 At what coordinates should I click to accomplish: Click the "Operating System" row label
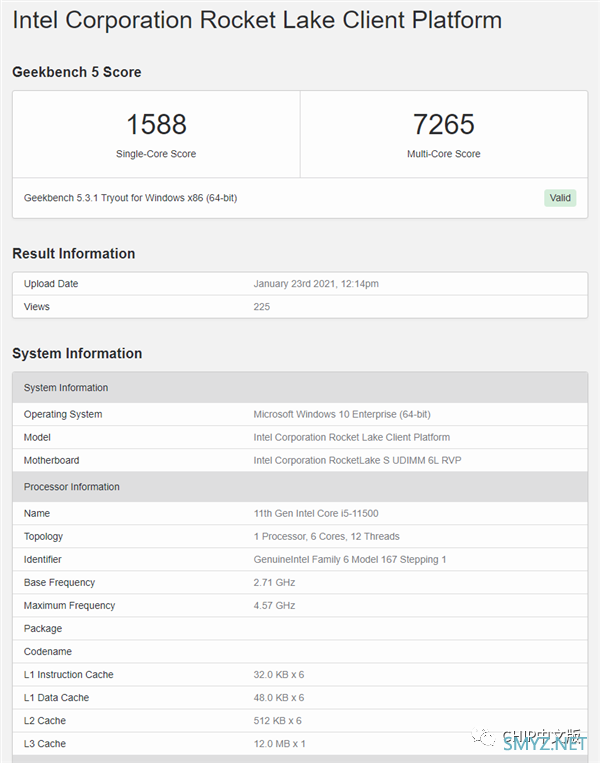click(x=63, y=415)
